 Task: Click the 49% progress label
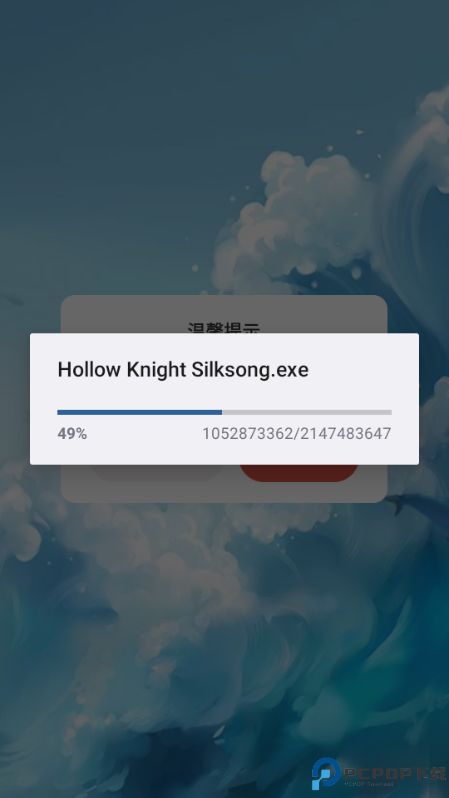click(72, 434)
